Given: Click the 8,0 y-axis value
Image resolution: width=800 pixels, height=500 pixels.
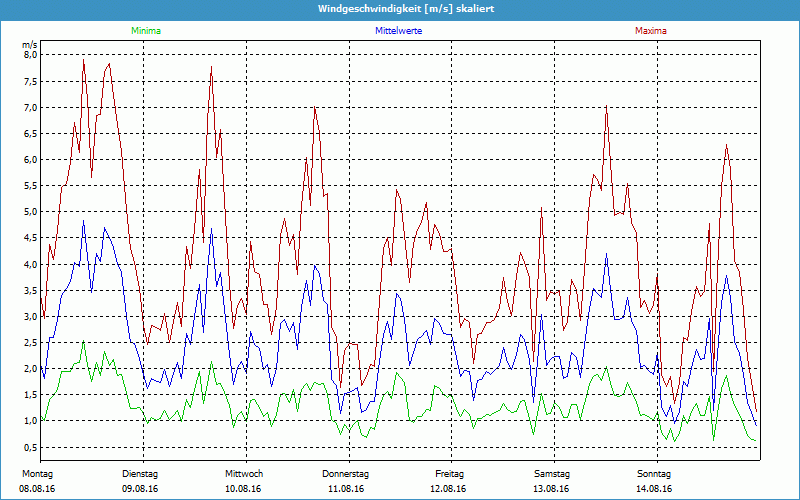Looking at the screenshot, I should coord(31,55).
